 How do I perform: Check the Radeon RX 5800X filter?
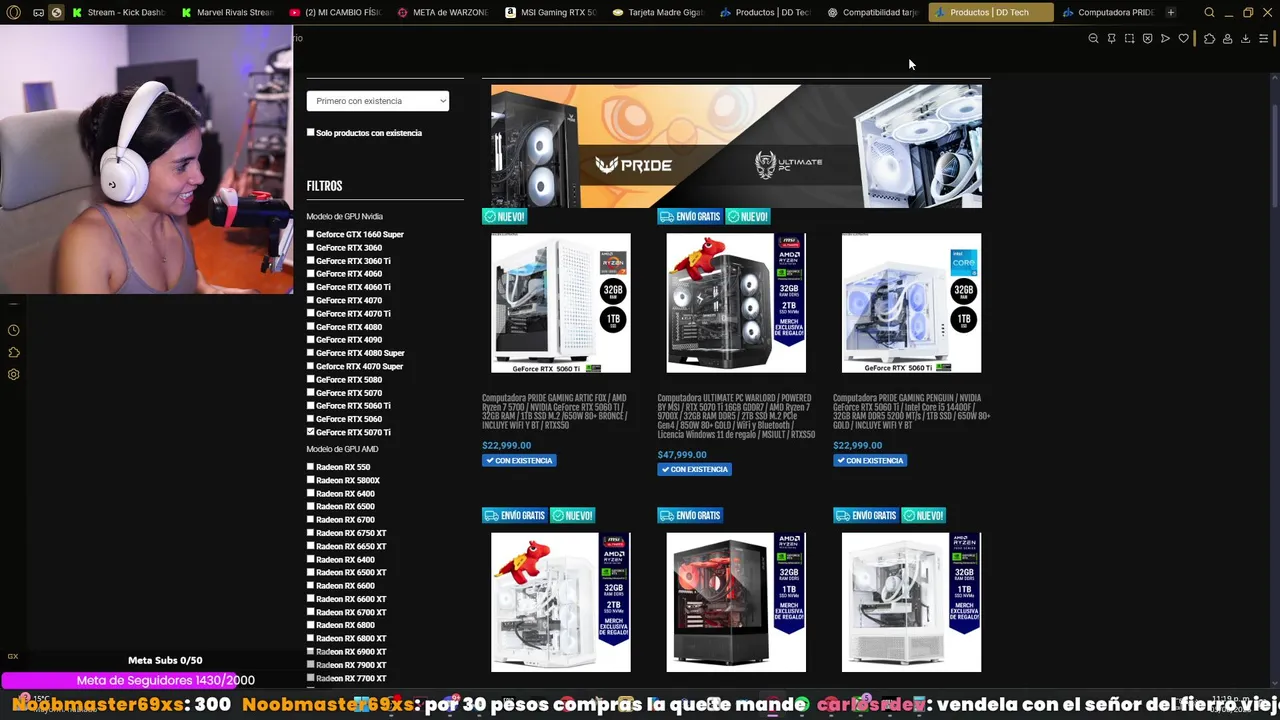click(x=310, y=480)
